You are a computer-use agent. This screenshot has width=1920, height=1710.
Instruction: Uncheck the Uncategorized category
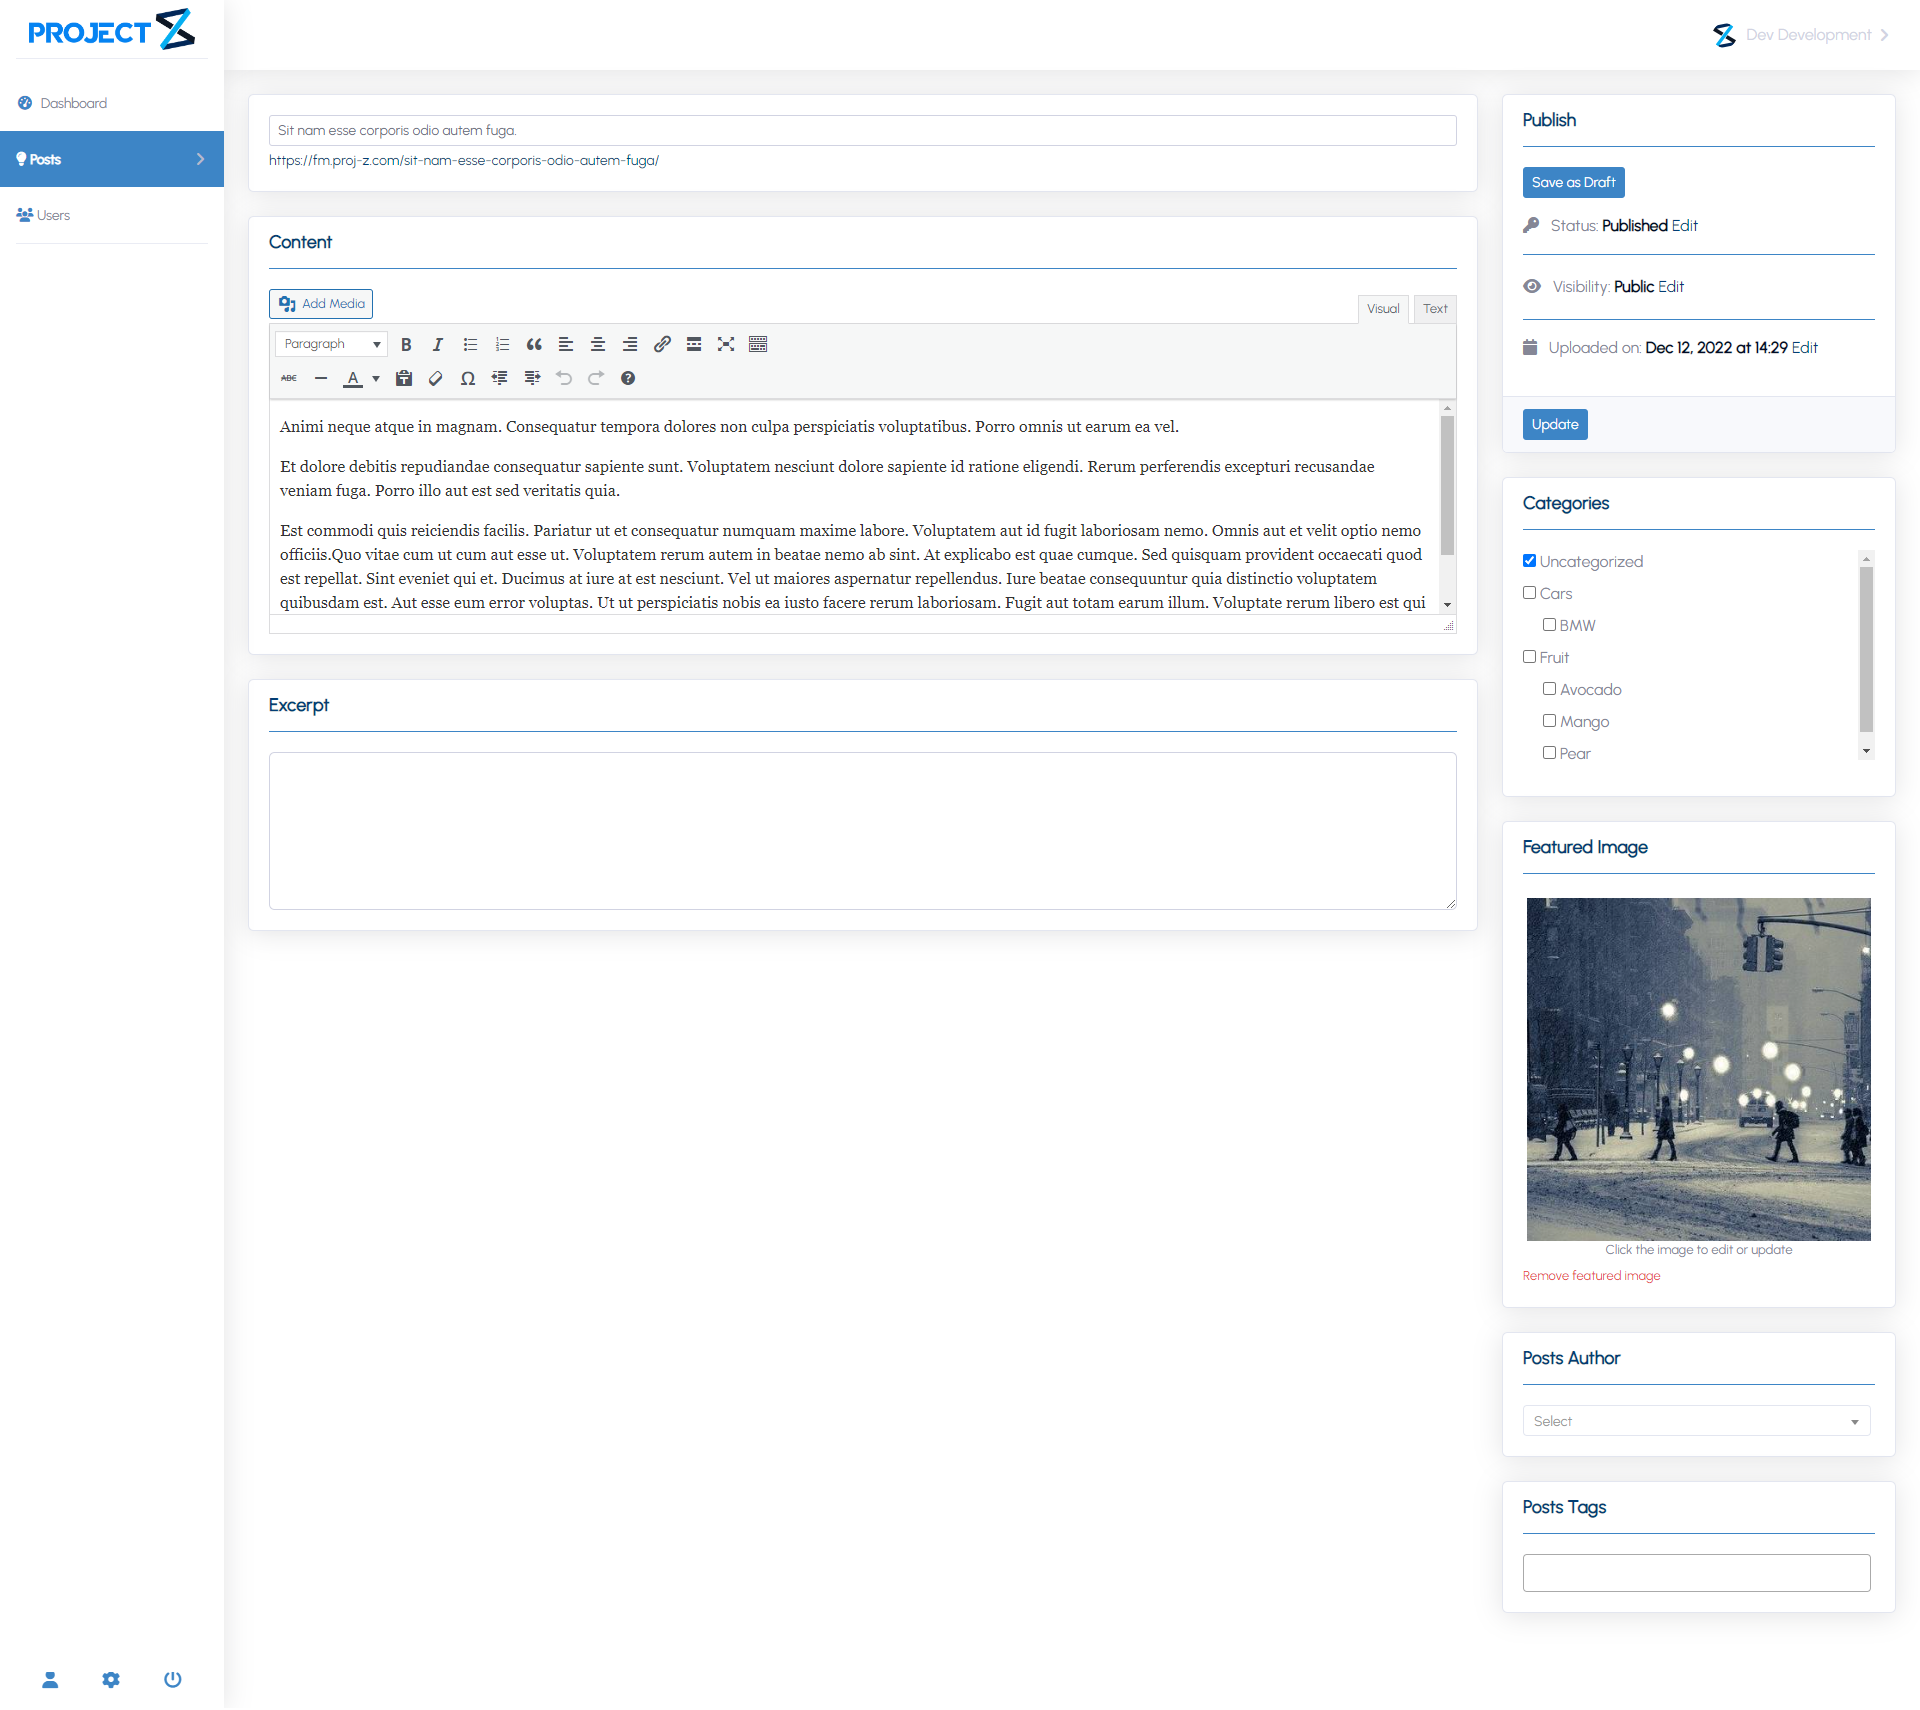[1529, 561]
